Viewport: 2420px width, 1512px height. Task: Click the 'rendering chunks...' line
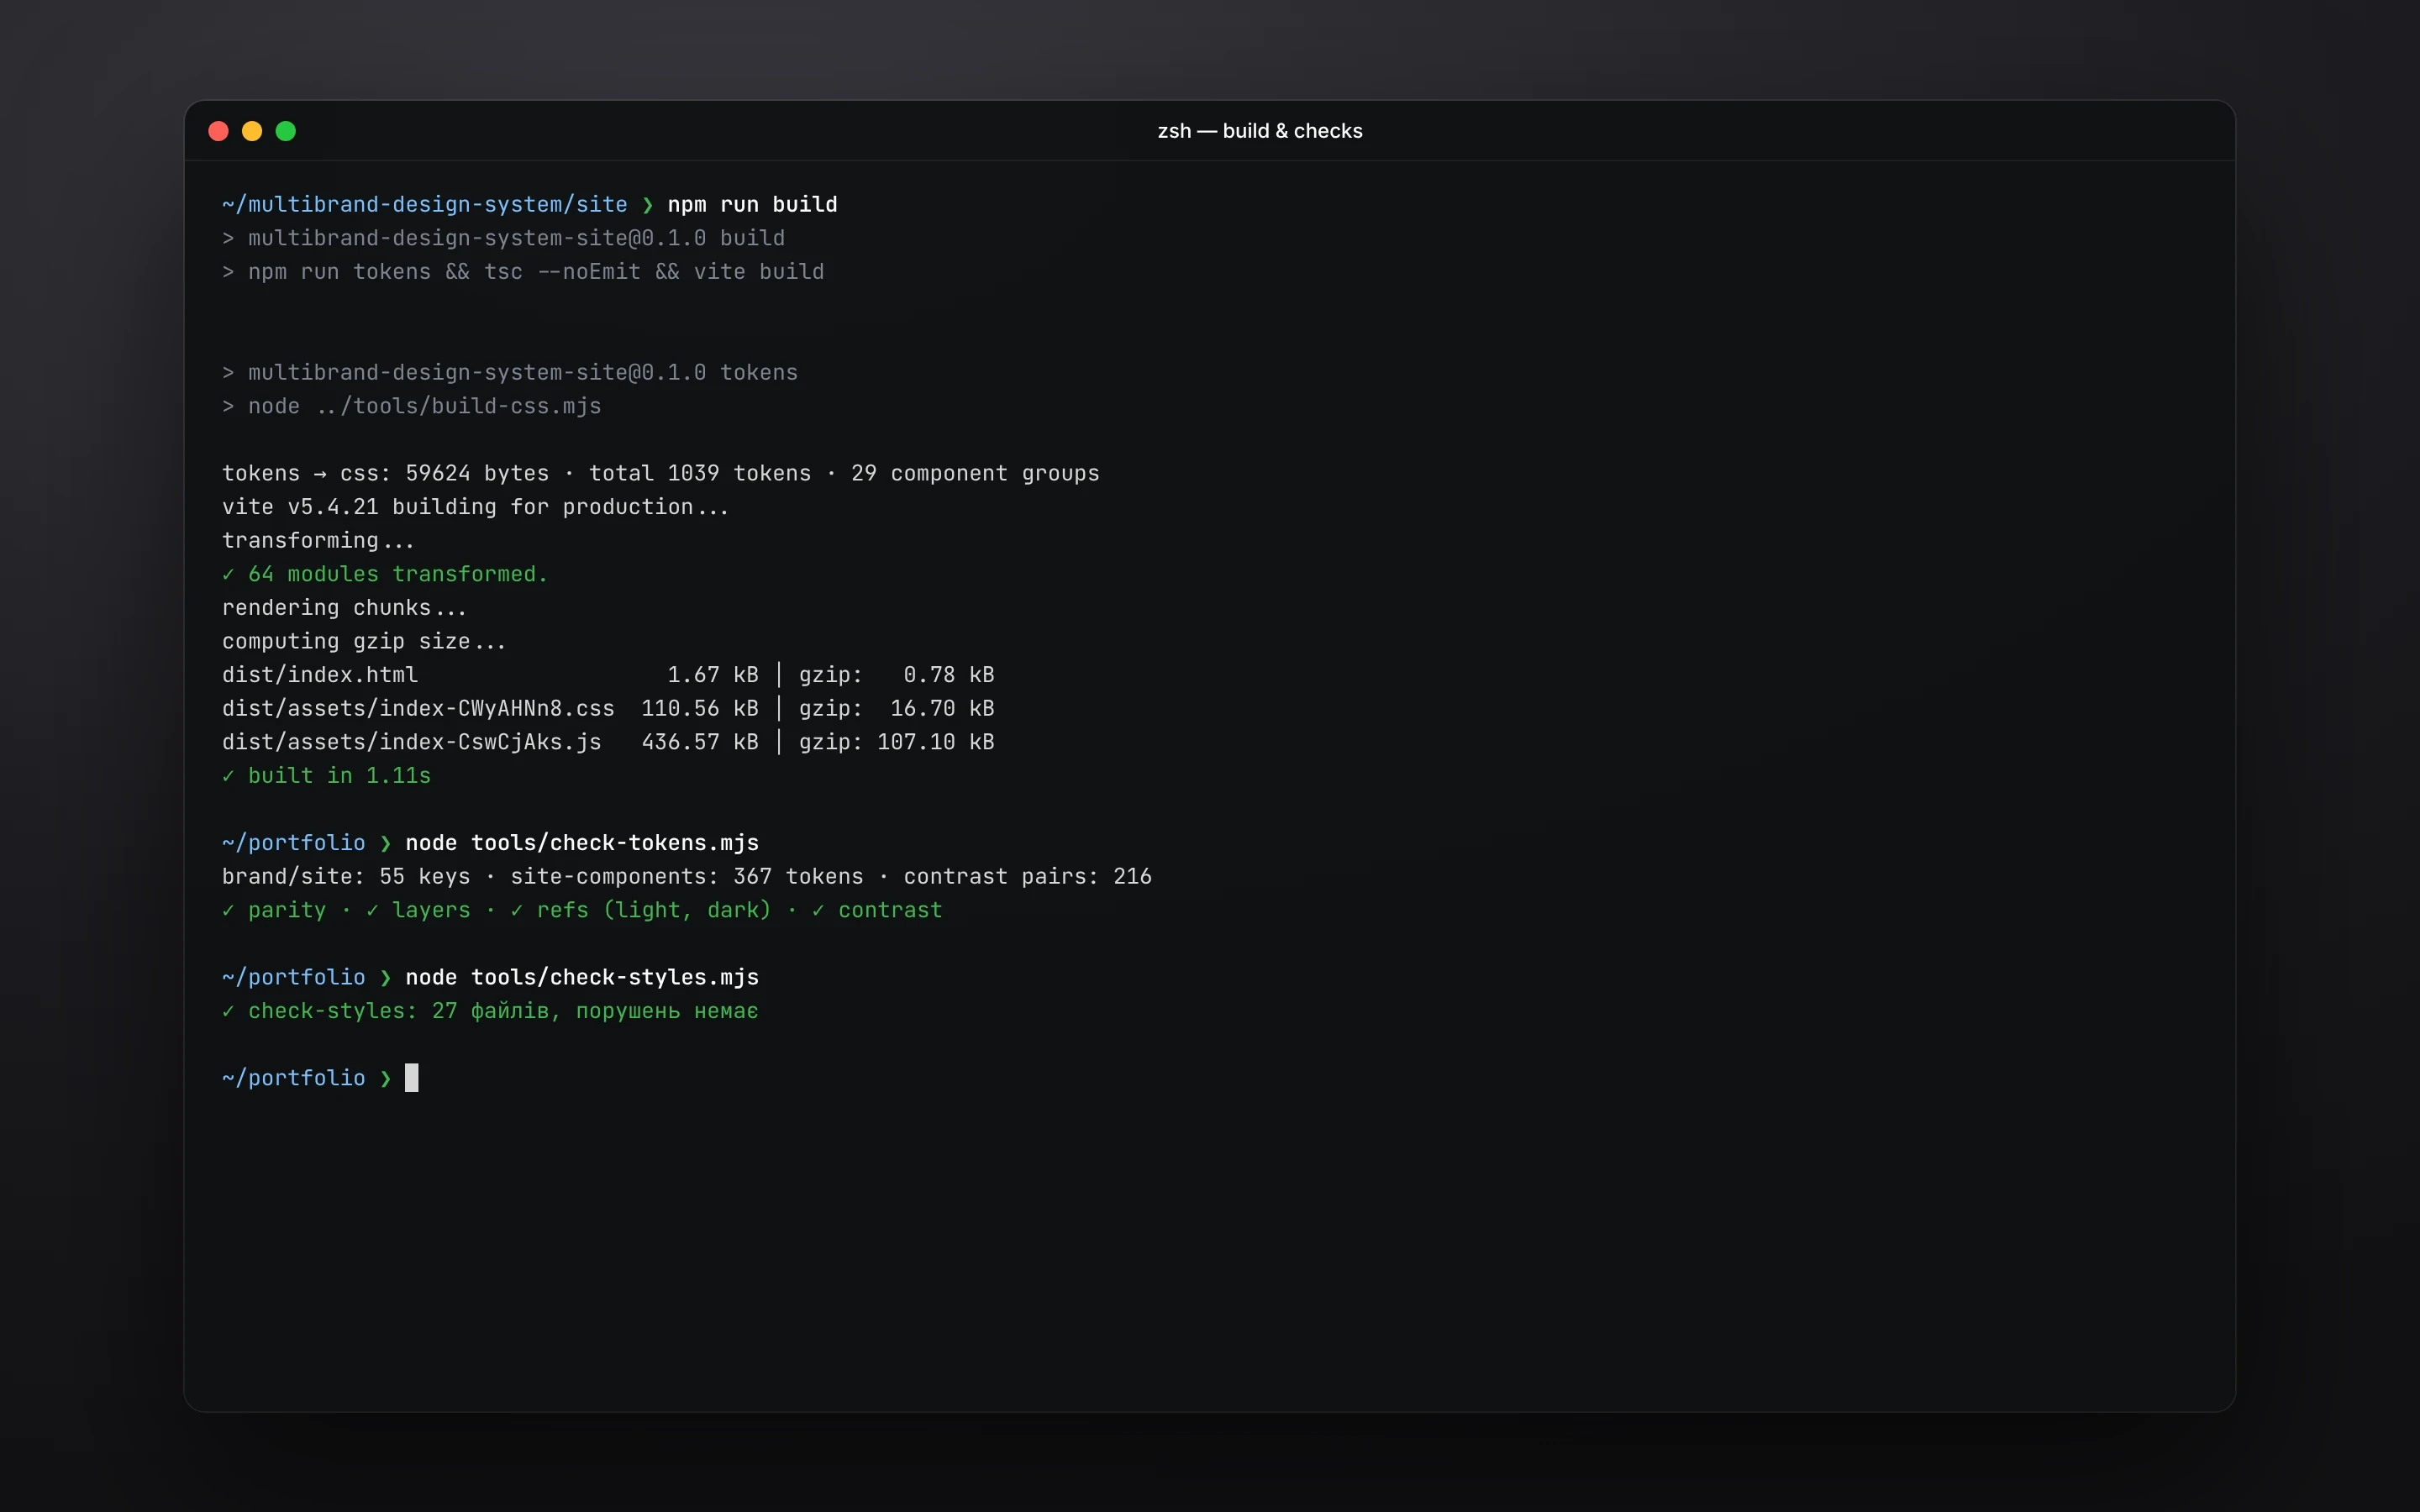[x=344, y=608]
